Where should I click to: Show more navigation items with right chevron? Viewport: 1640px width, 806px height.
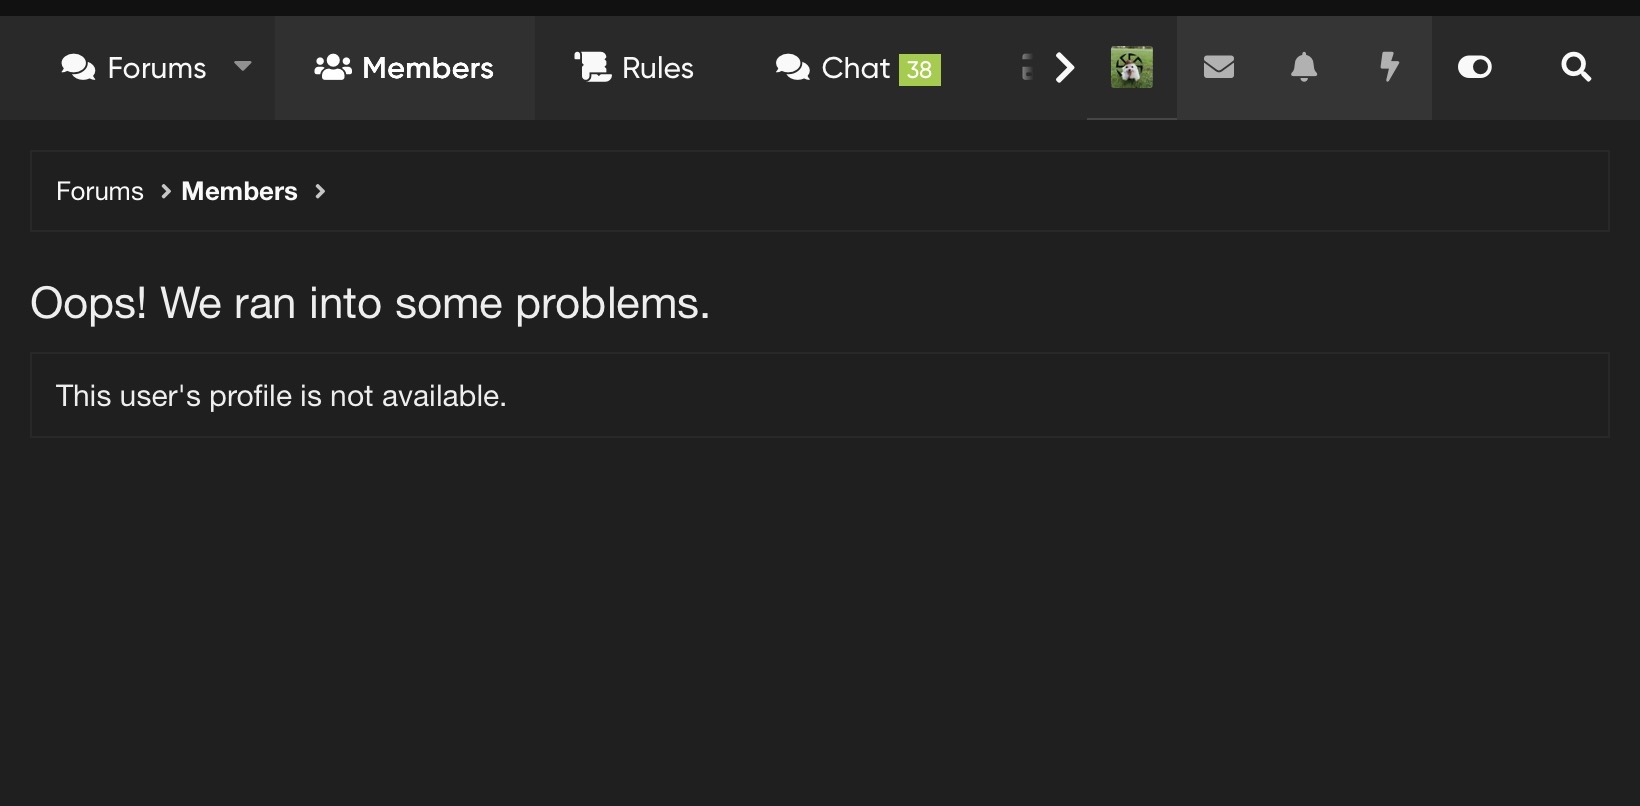pos(1065,67)
